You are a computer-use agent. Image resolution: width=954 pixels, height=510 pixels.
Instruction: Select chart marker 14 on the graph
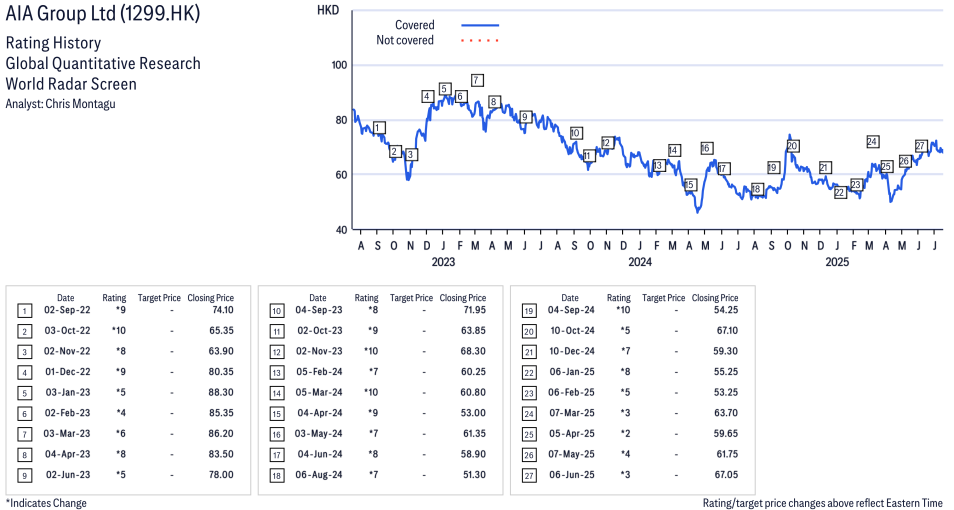click(674, 150)
